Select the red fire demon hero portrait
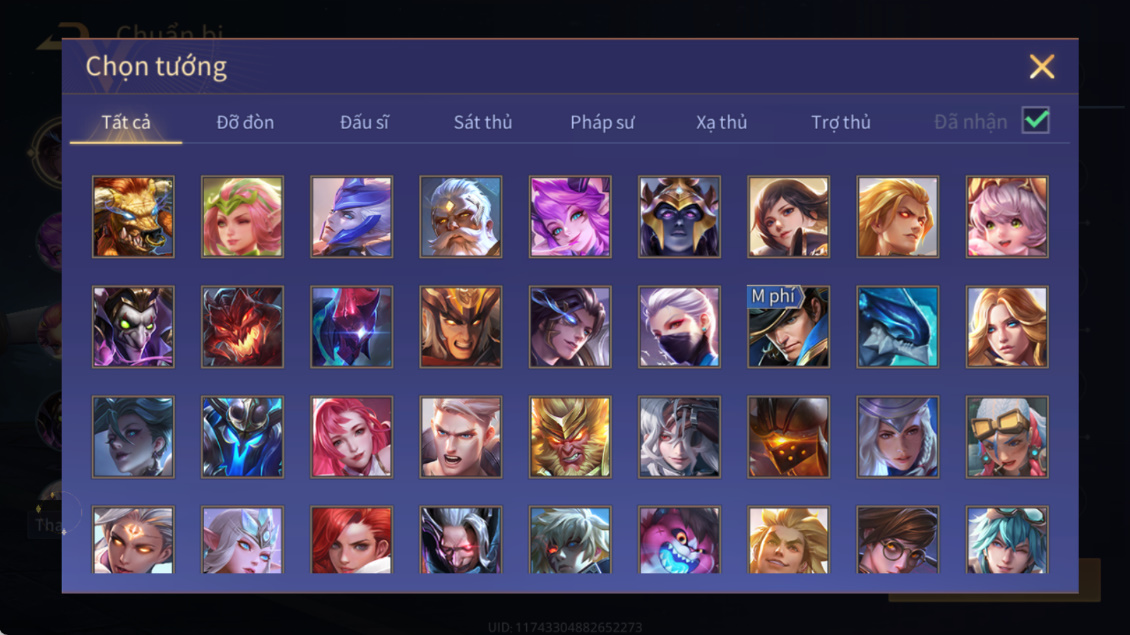 242,327
